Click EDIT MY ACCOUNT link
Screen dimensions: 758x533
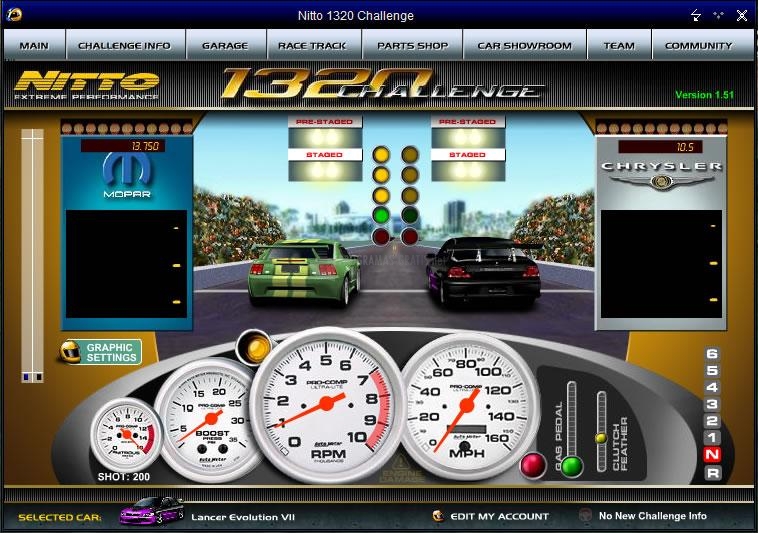click(x=499, y=516)
